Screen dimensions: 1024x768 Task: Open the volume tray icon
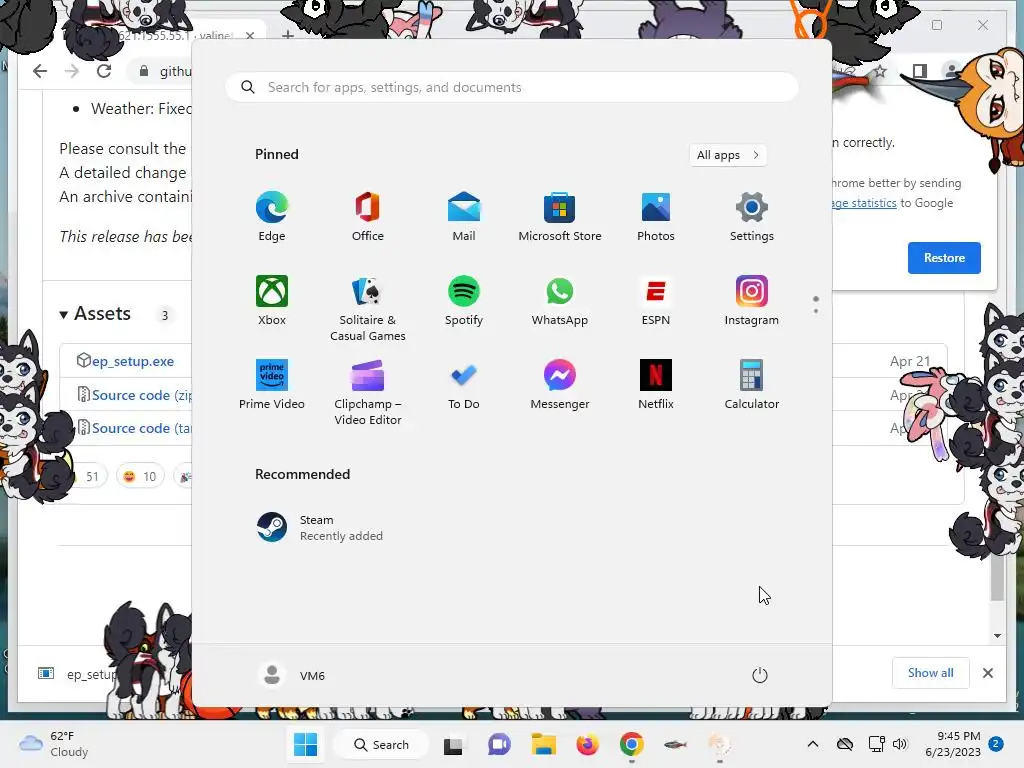point(900,744)
